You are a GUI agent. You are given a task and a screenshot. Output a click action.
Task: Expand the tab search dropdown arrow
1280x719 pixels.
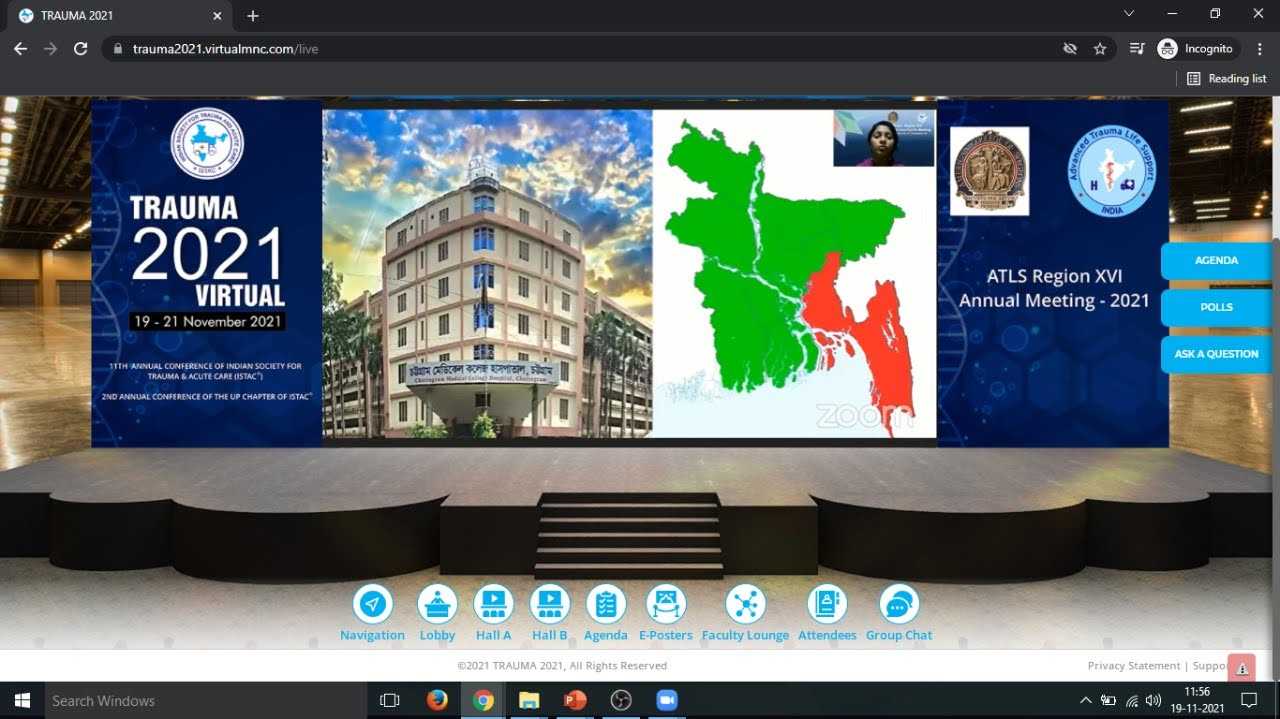(1129, 14)
